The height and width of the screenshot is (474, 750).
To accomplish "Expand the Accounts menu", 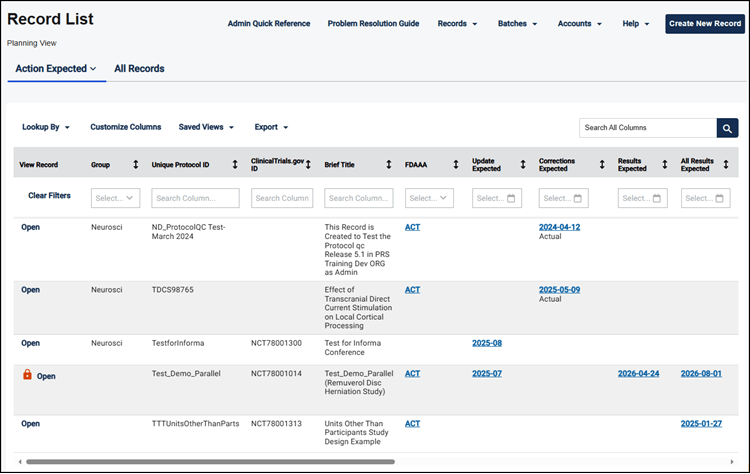I will (x=580, y=23).
